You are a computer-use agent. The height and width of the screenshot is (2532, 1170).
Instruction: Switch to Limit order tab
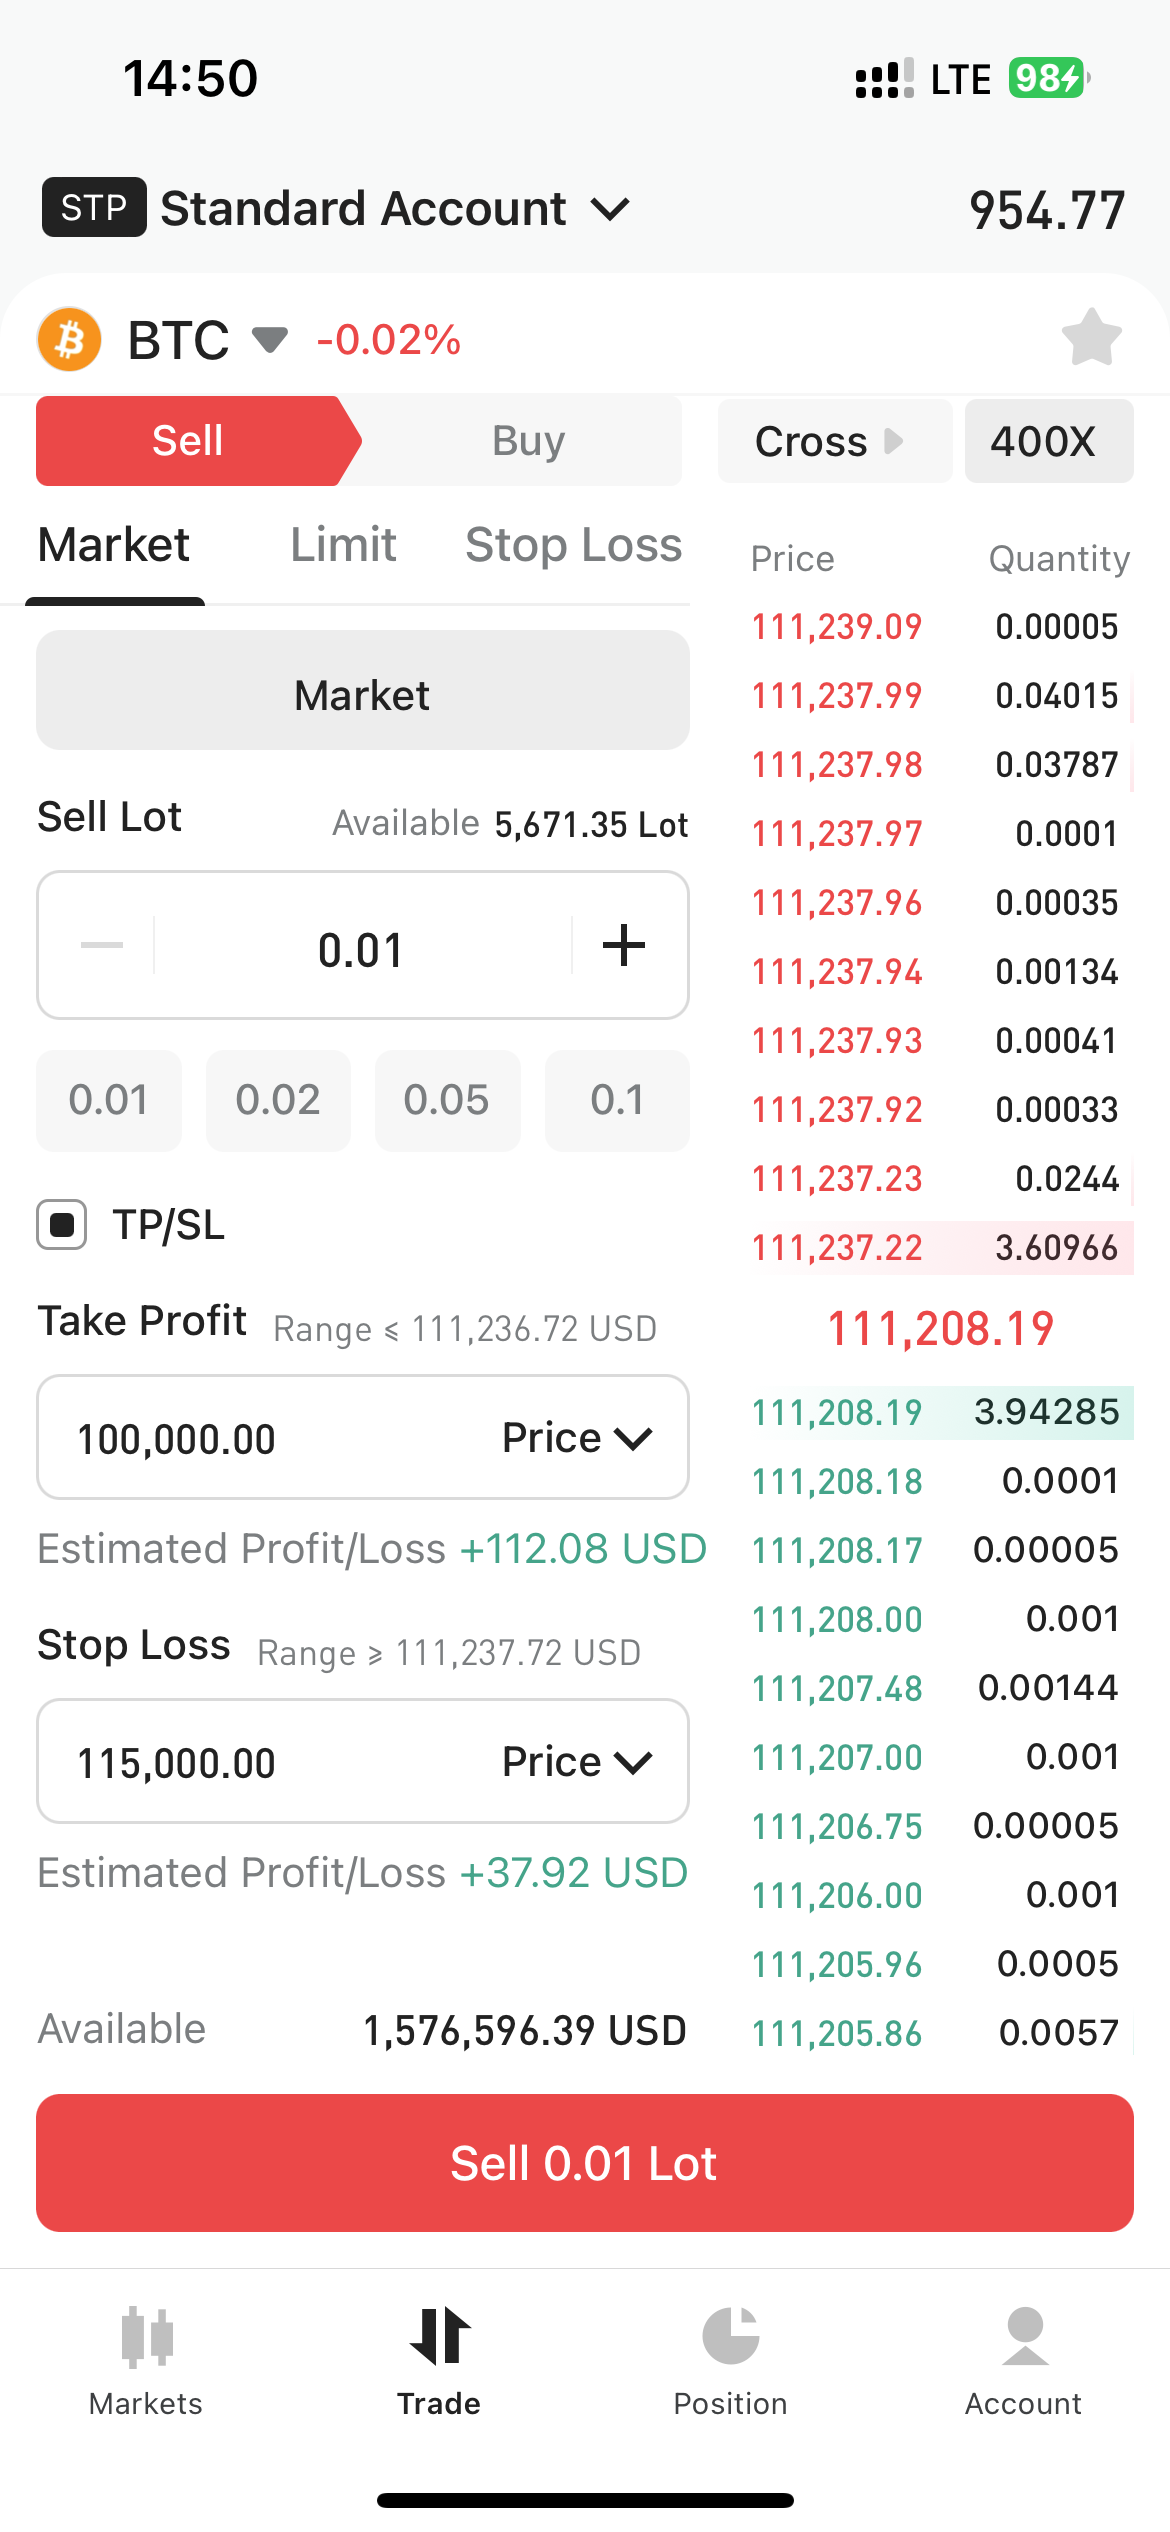(343, 545)
